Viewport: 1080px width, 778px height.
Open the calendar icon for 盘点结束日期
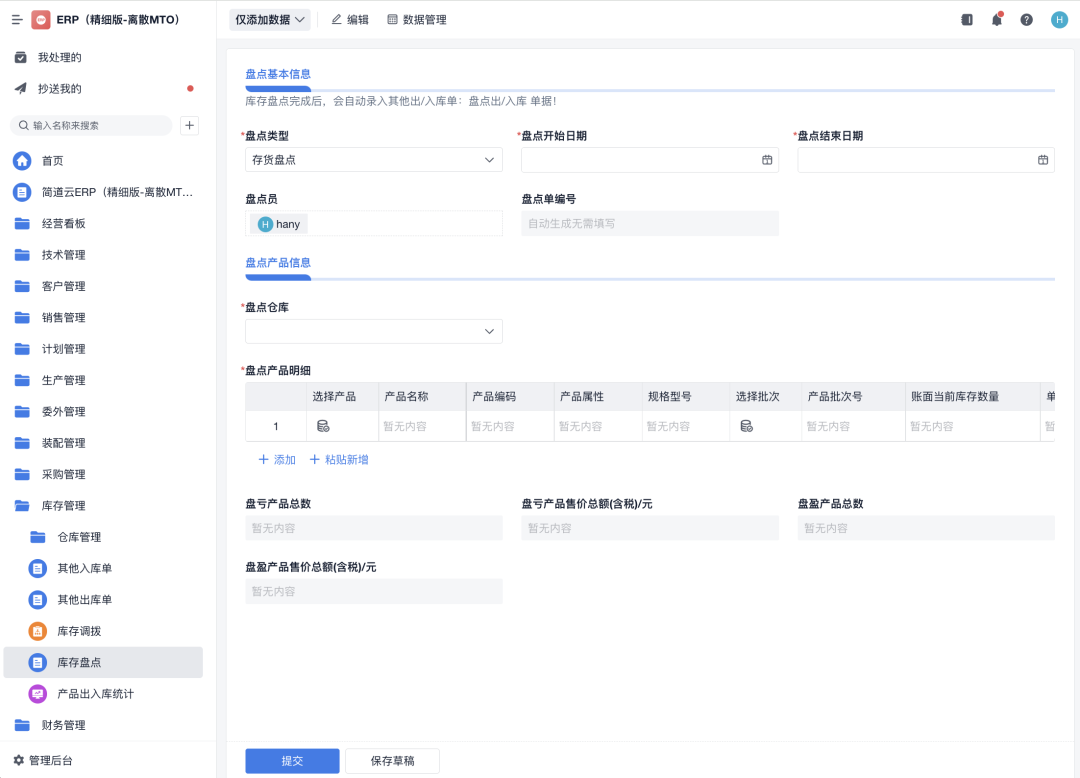coord(1043,160)
